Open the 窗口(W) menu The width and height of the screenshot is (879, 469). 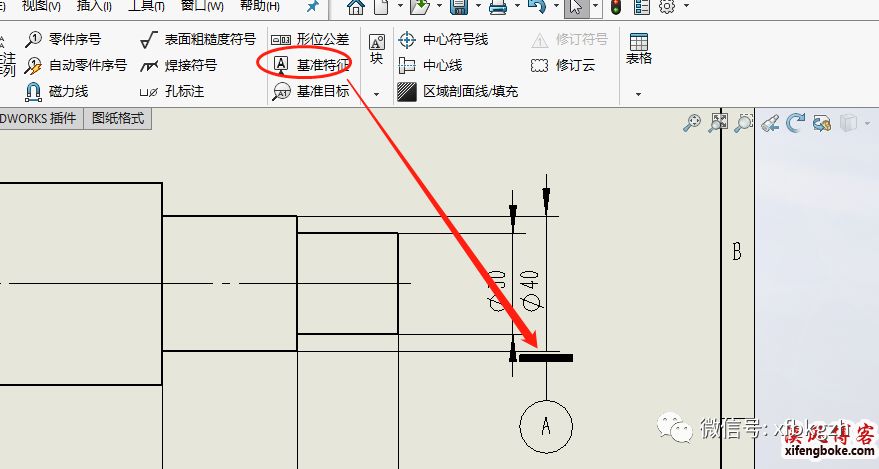pyautogui.click(x=202, y=6)
